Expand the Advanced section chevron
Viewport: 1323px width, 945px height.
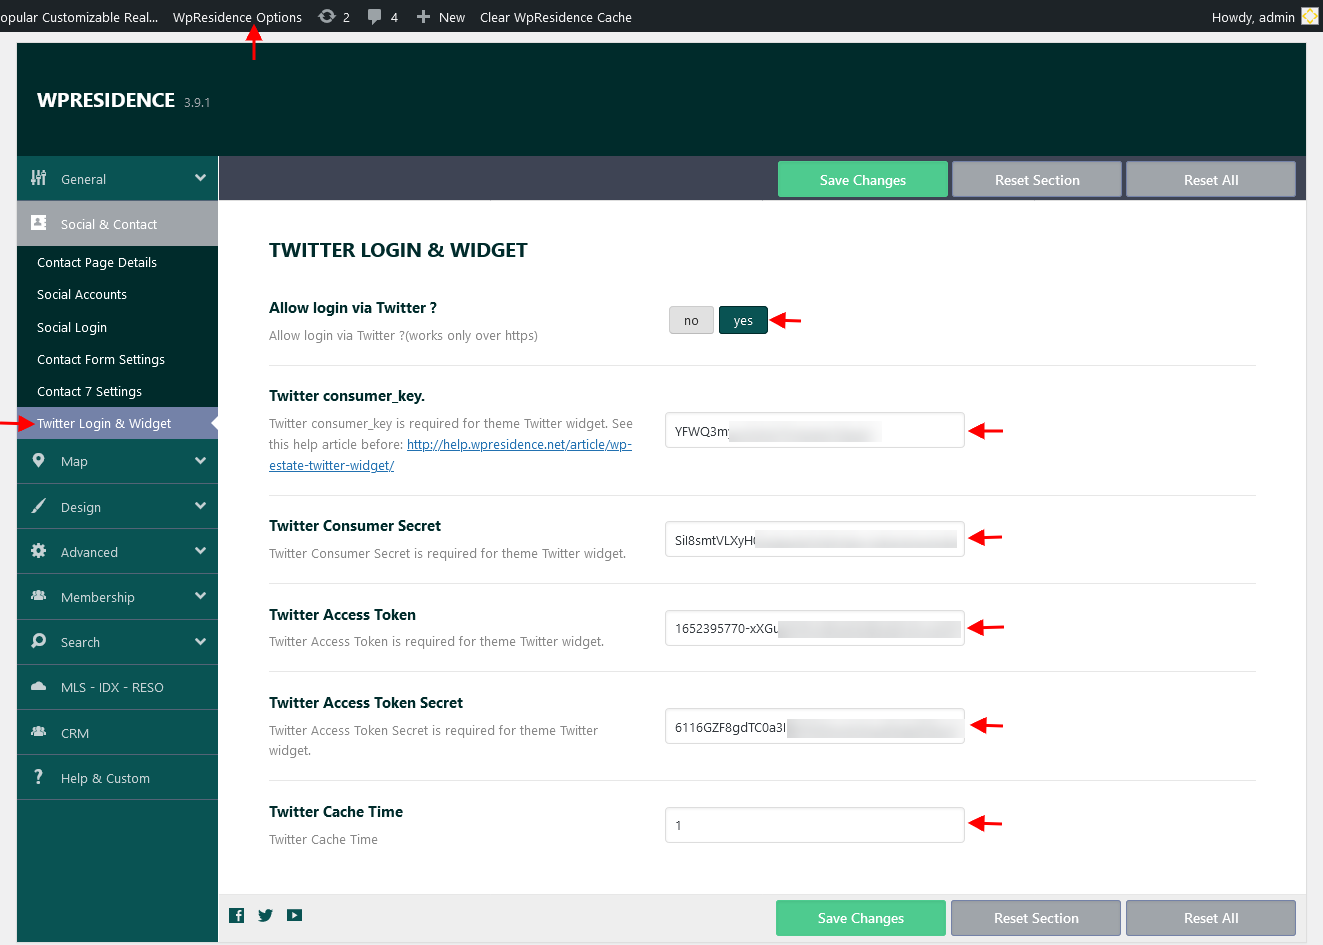tap(200, 551)
